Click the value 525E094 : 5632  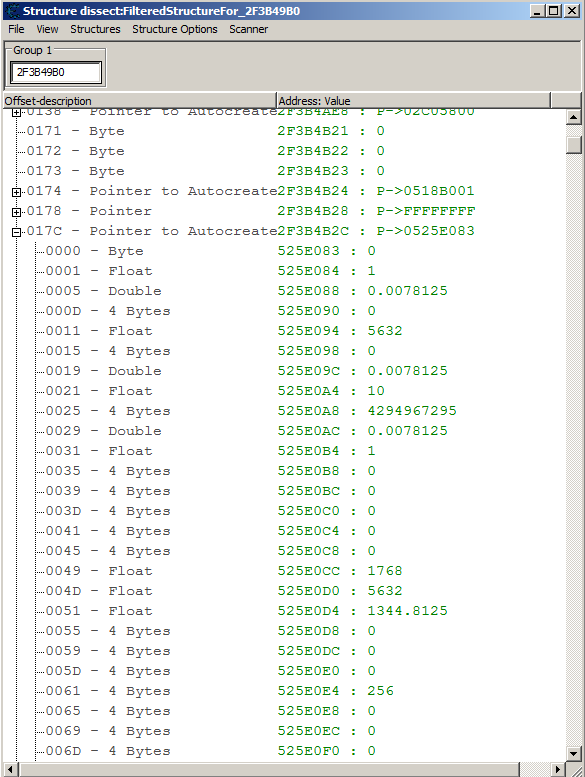click(x=340, y=331)
